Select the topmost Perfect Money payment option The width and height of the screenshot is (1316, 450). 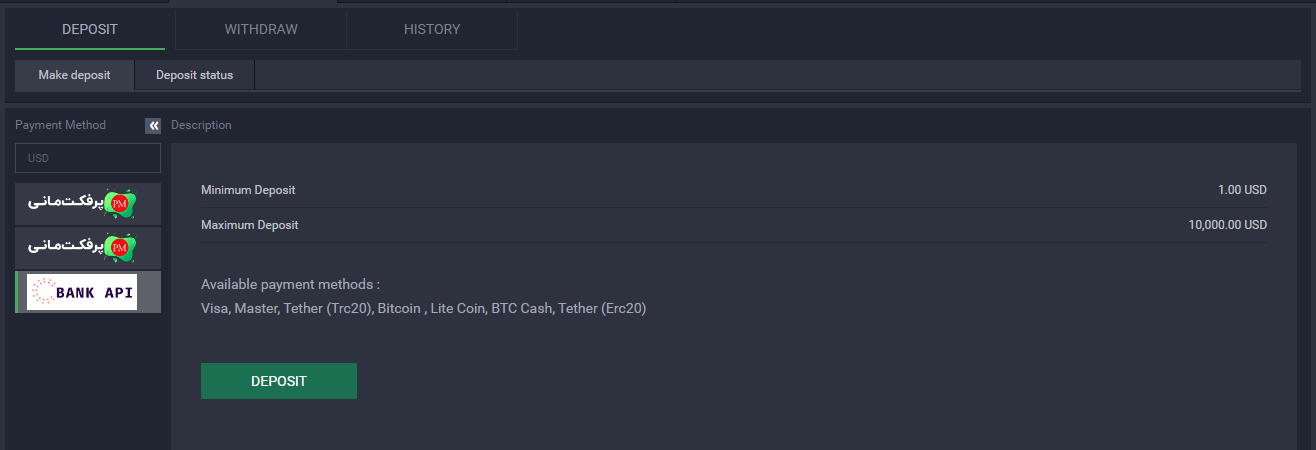tap(88, 204)
